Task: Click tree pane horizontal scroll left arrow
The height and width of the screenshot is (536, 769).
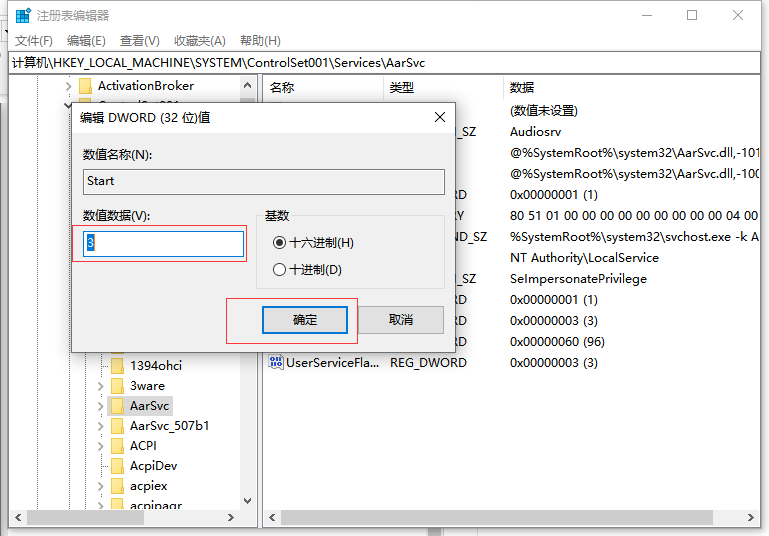Action: coord(18,517)
